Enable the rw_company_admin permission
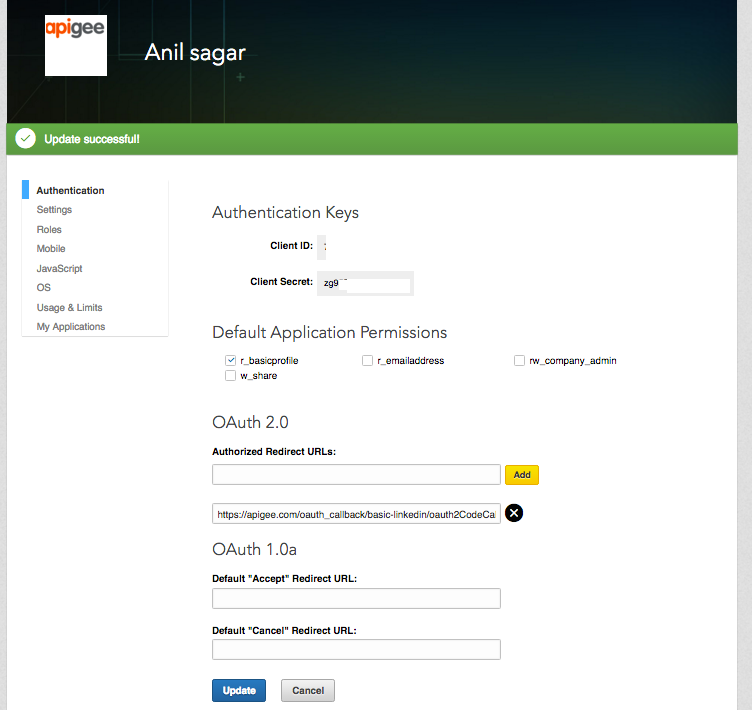This screenshot has height=710, width=752. pos(519,360)
